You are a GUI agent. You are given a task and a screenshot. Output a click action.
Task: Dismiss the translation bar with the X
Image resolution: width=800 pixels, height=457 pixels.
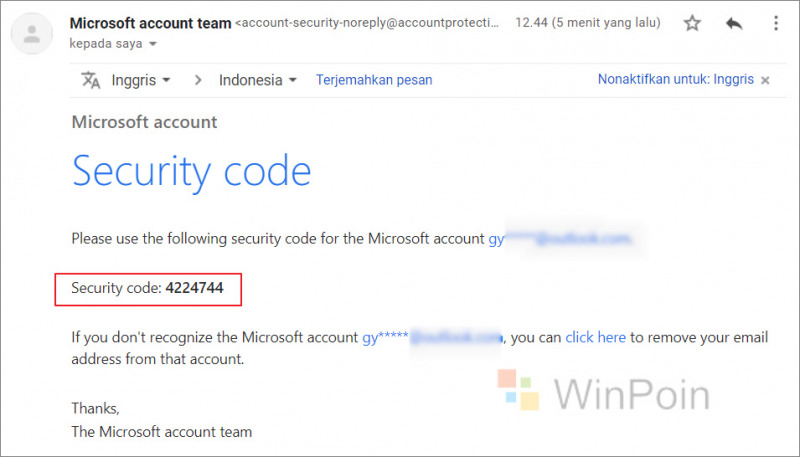(x=765, y=80)
